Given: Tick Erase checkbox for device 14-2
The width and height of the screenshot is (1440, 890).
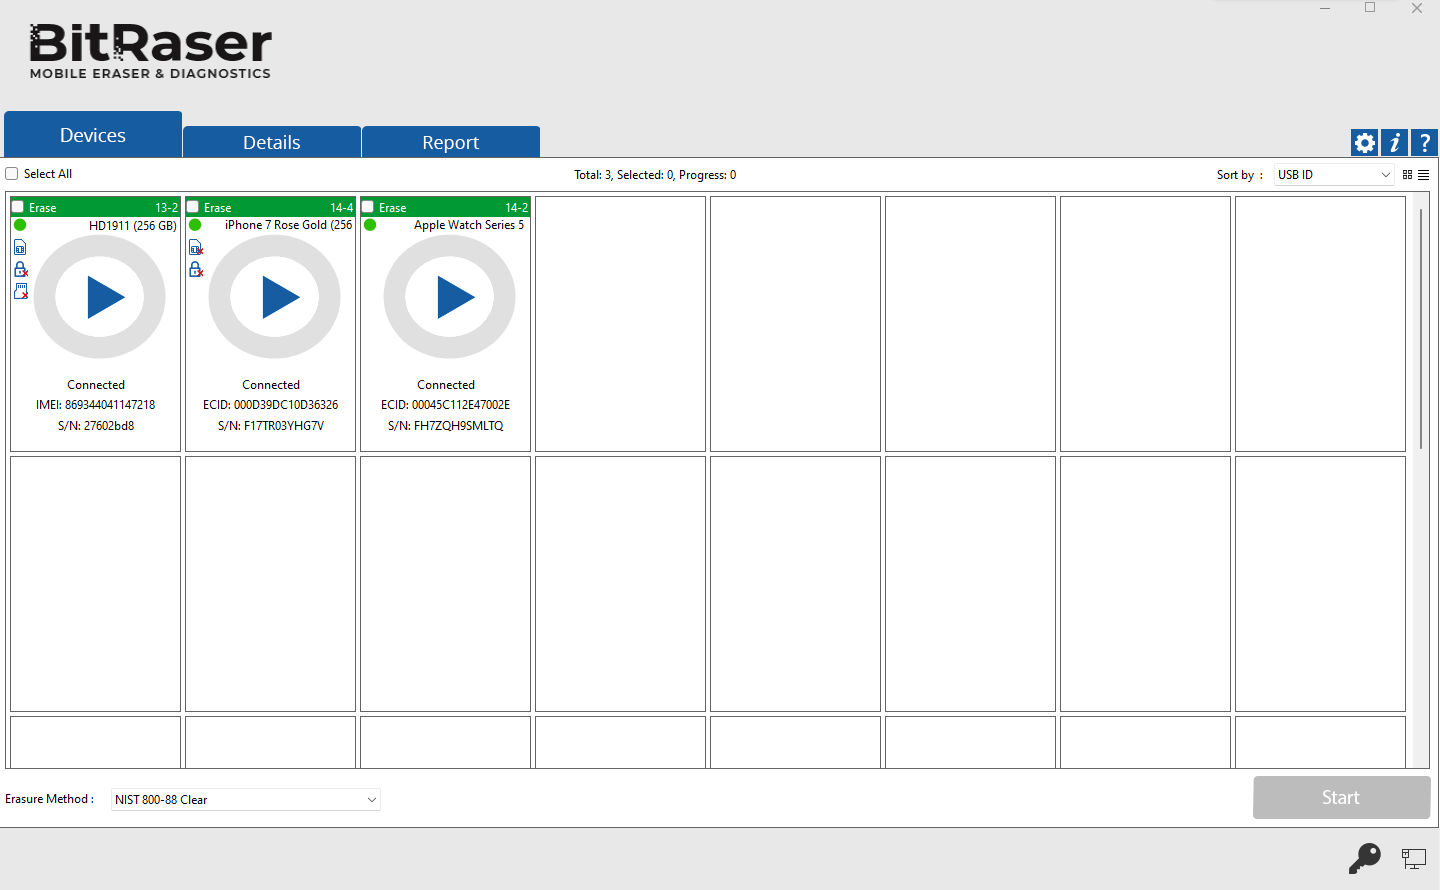Looking at the screenshot, I should coord(368,207).
